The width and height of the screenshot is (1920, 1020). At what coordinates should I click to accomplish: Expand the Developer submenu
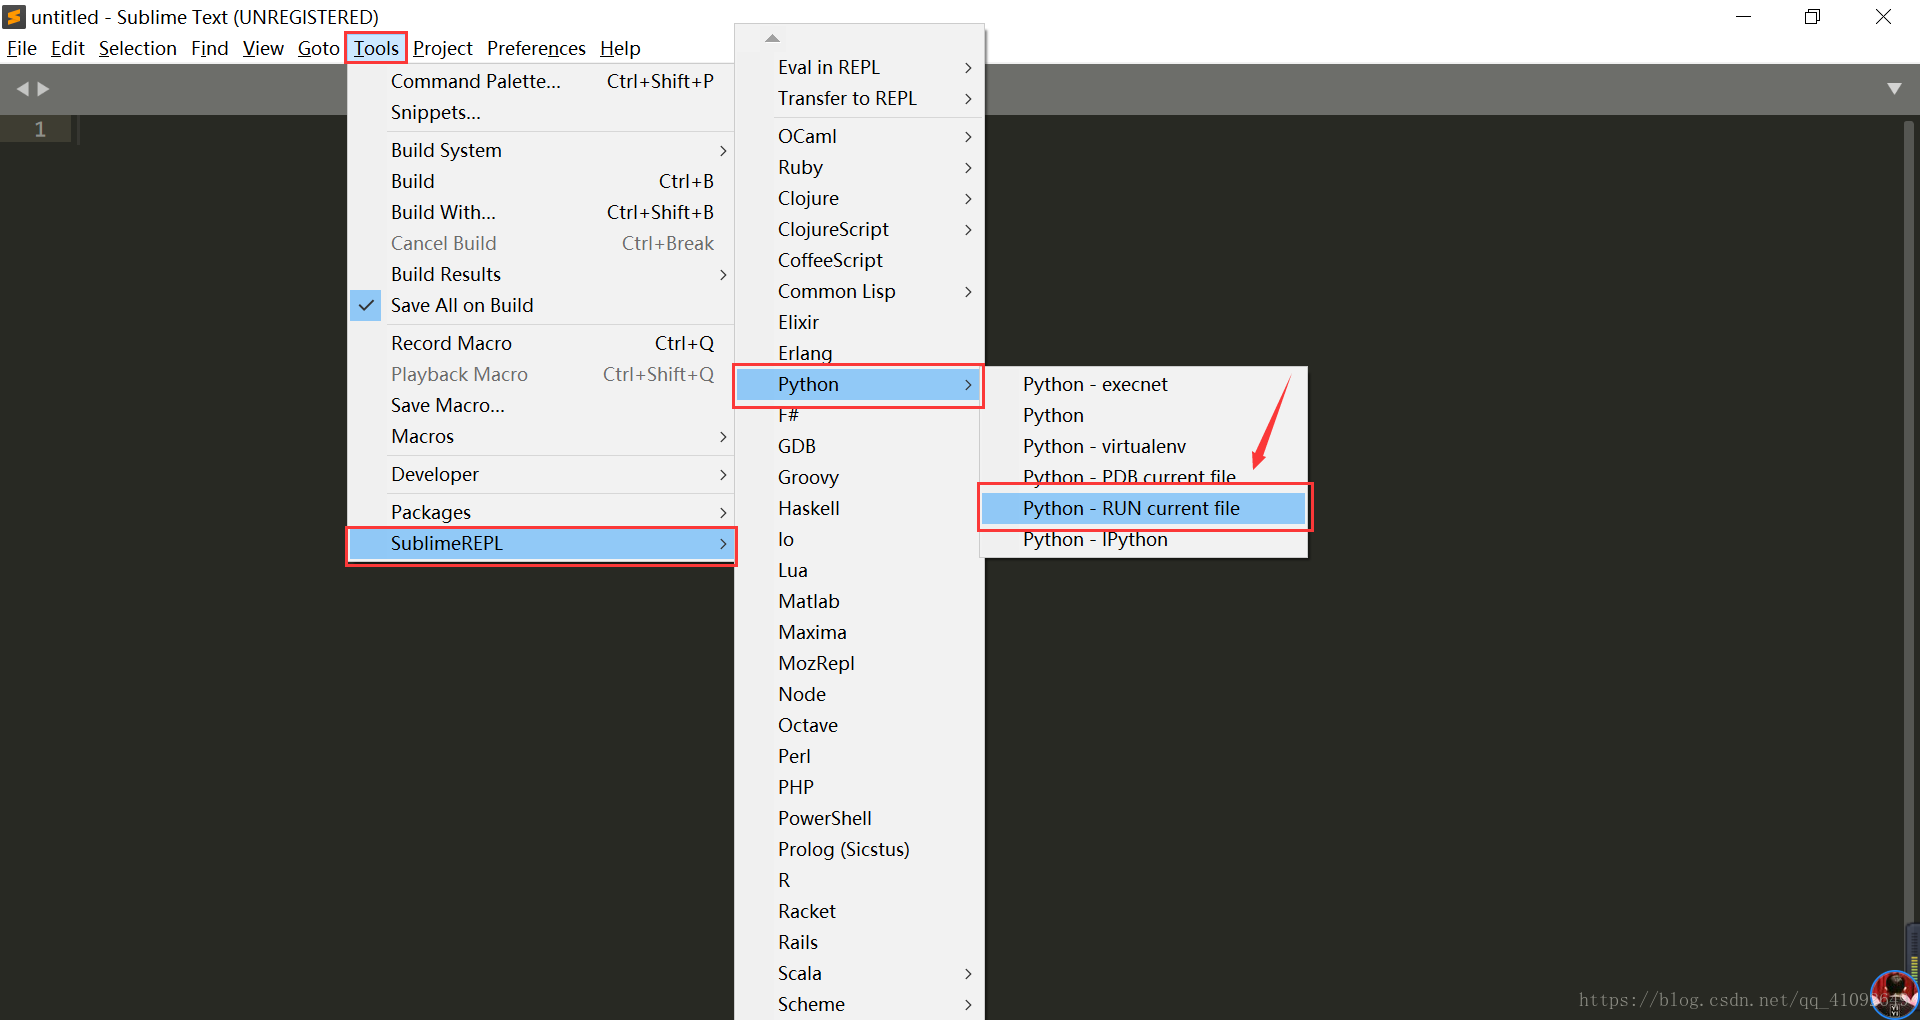[x=541, y=474]
